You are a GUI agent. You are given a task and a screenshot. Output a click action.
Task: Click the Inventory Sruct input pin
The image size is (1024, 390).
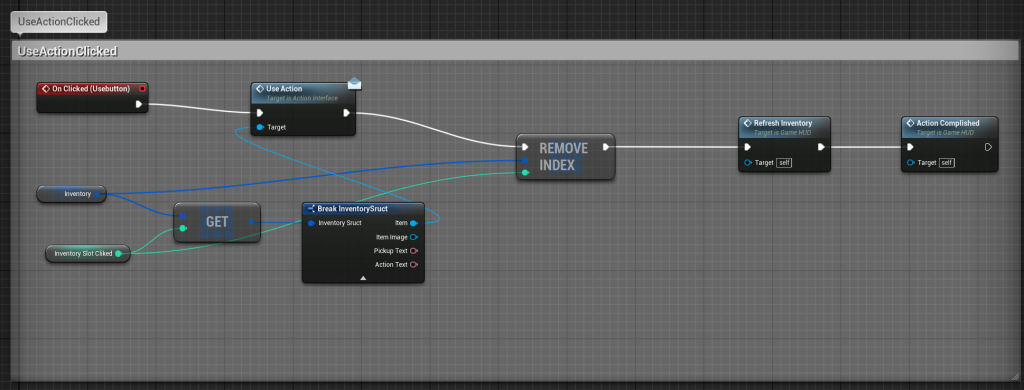pyautogui.click(x=311, y=223)
